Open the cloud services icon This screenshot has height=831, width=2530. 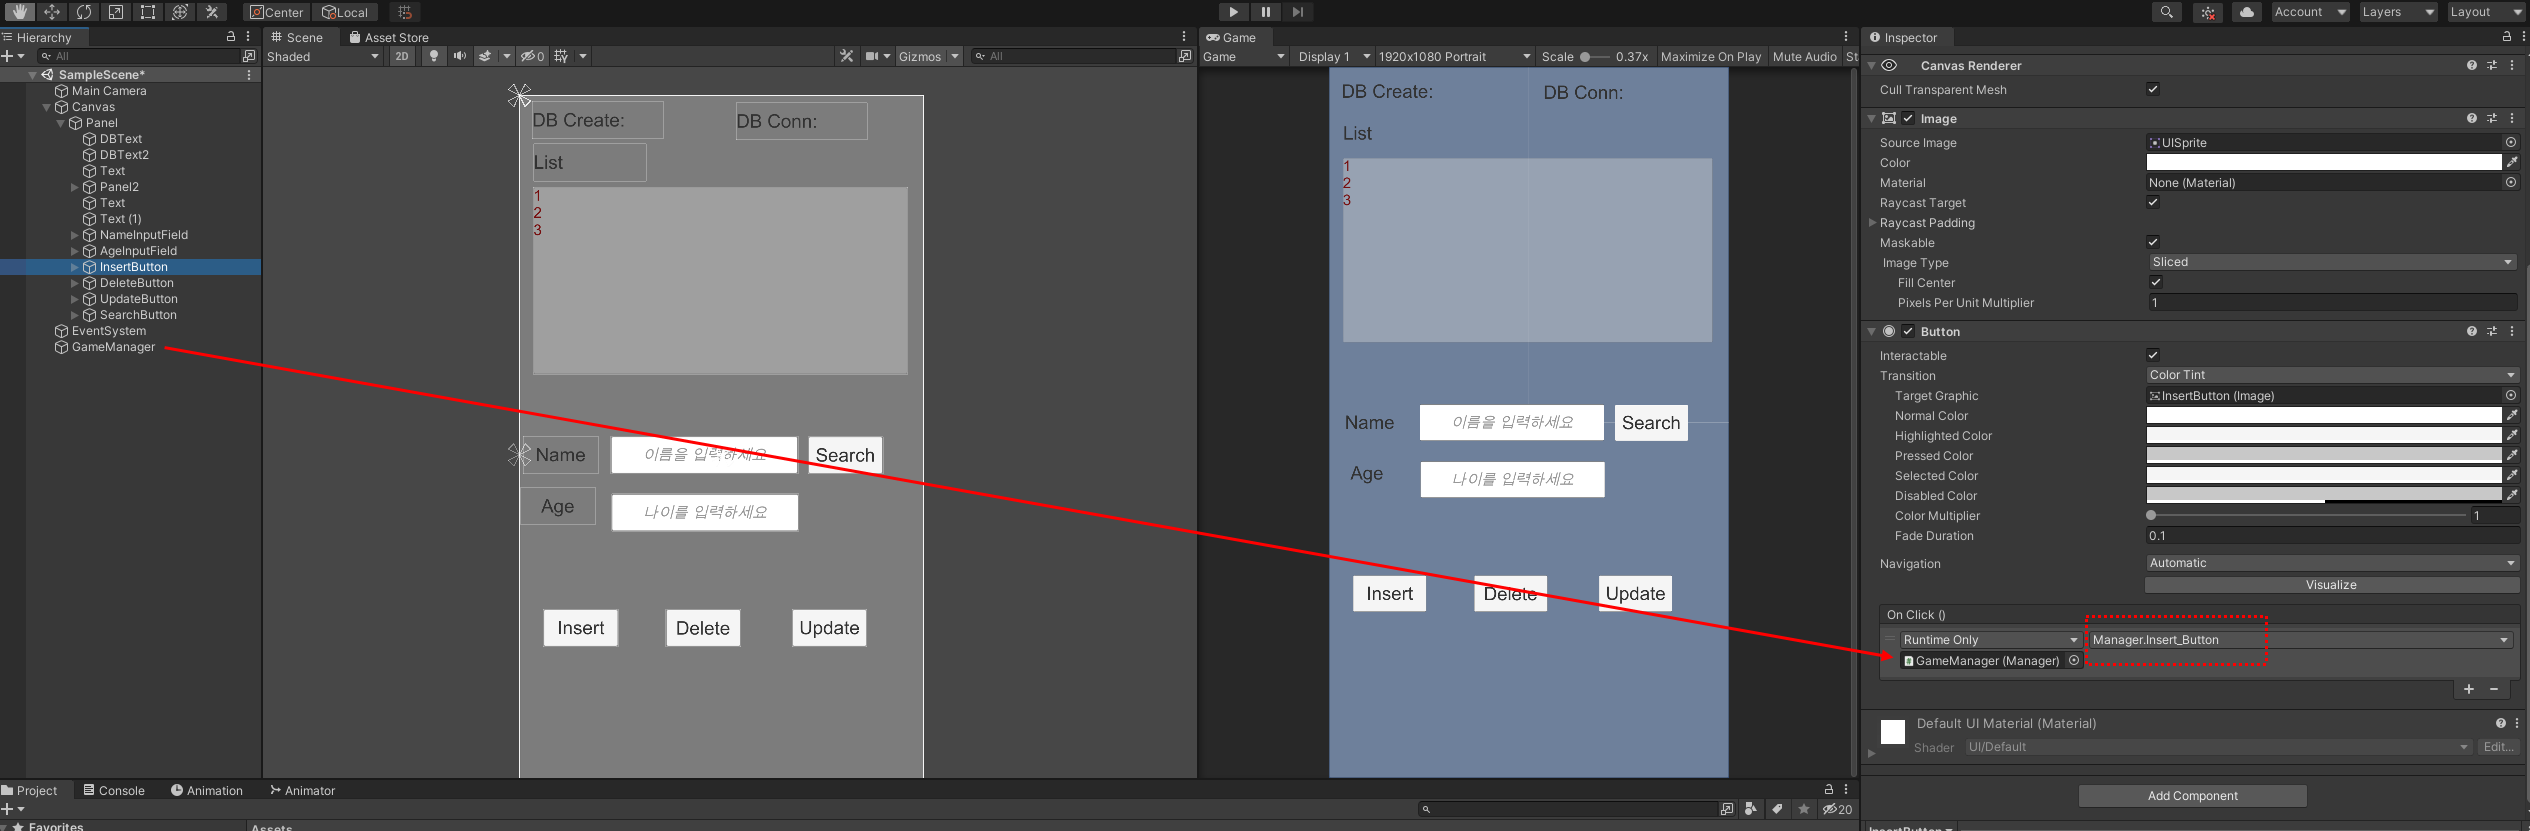pyautogui.click(x=2247, y=12)
